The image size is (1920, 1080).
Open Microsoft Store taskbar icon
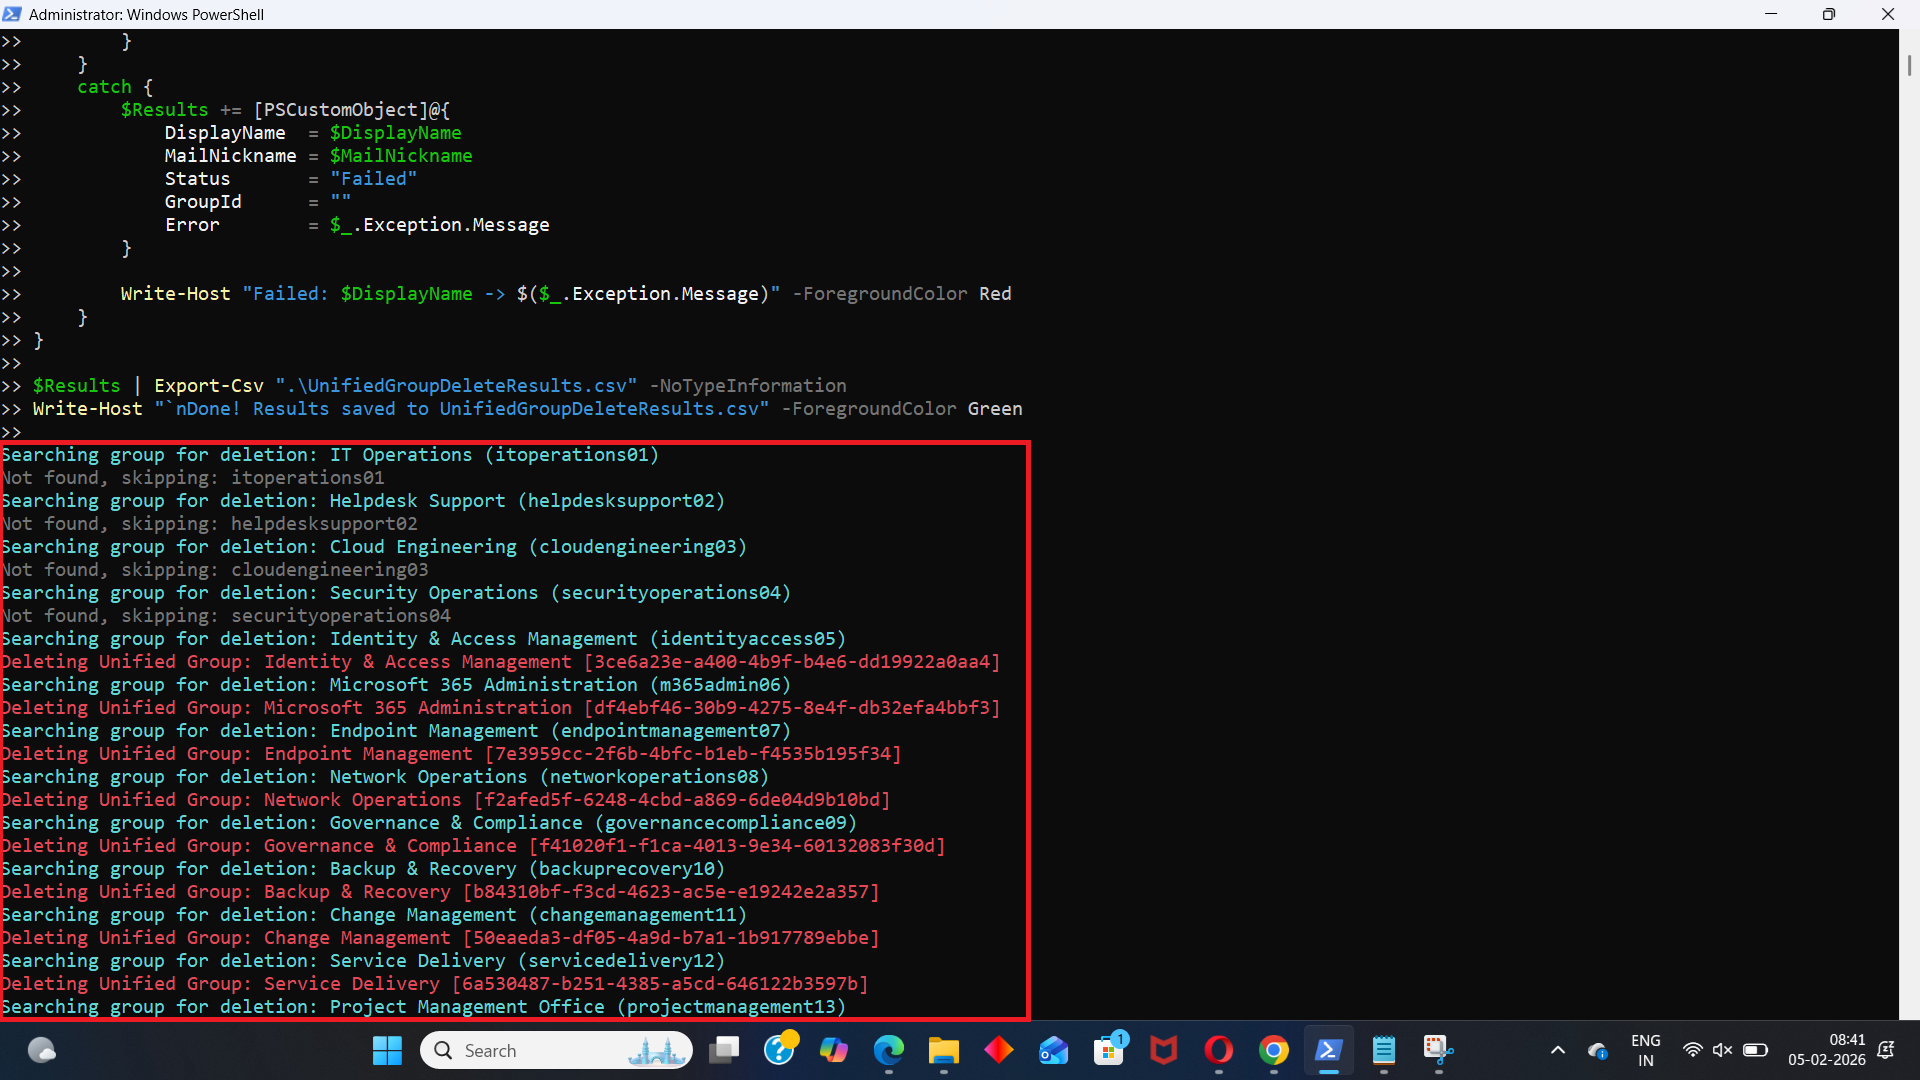(1108, 1050)
